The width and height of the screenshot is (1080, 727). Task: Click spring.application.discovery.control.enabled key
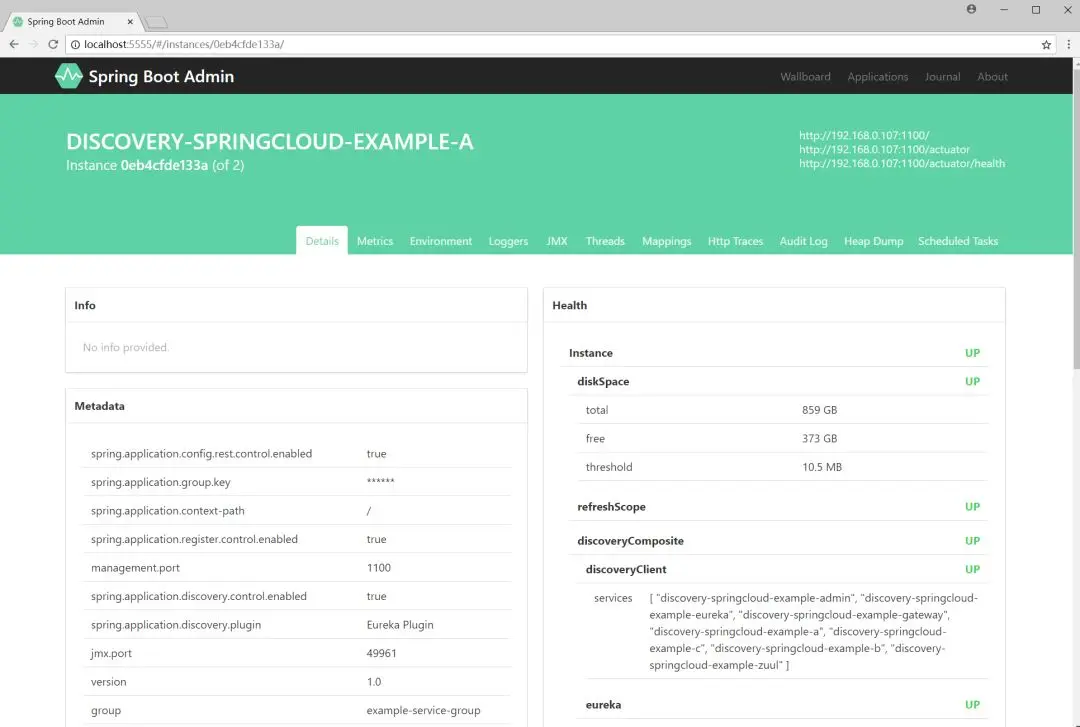click(198, 596)
